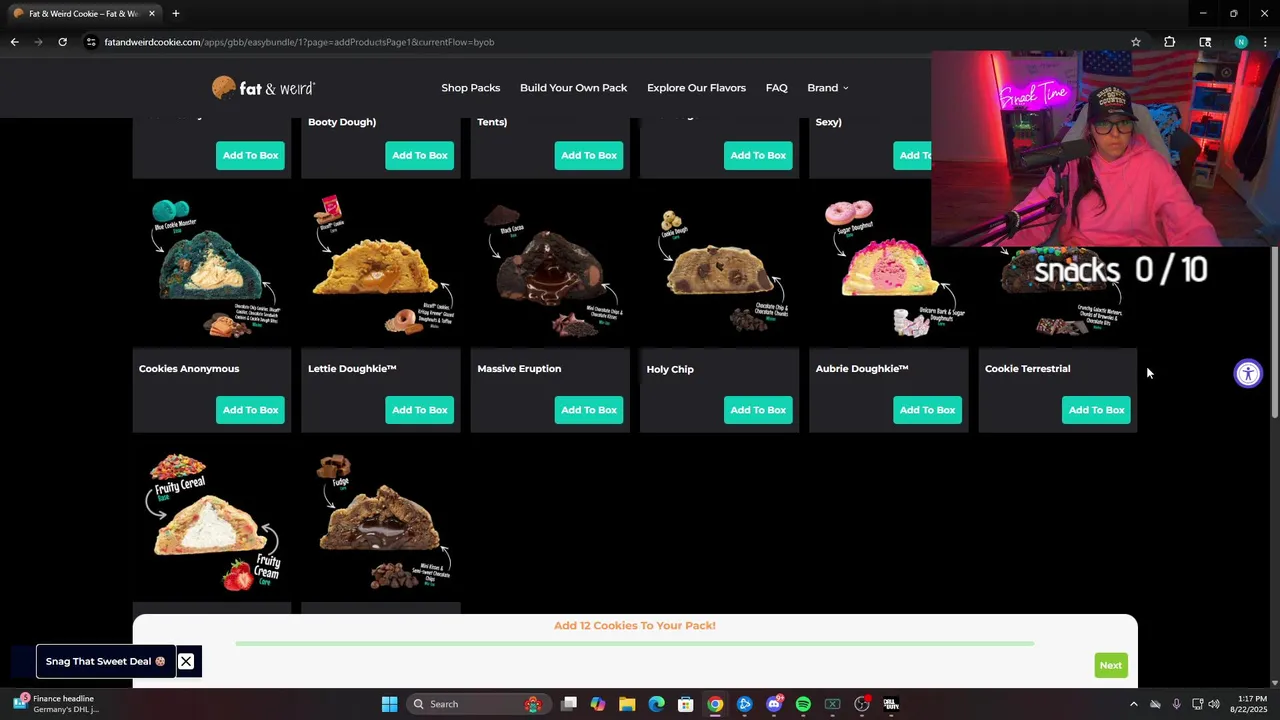Open Microsoft Store from the taskbar

pos(685,704)
